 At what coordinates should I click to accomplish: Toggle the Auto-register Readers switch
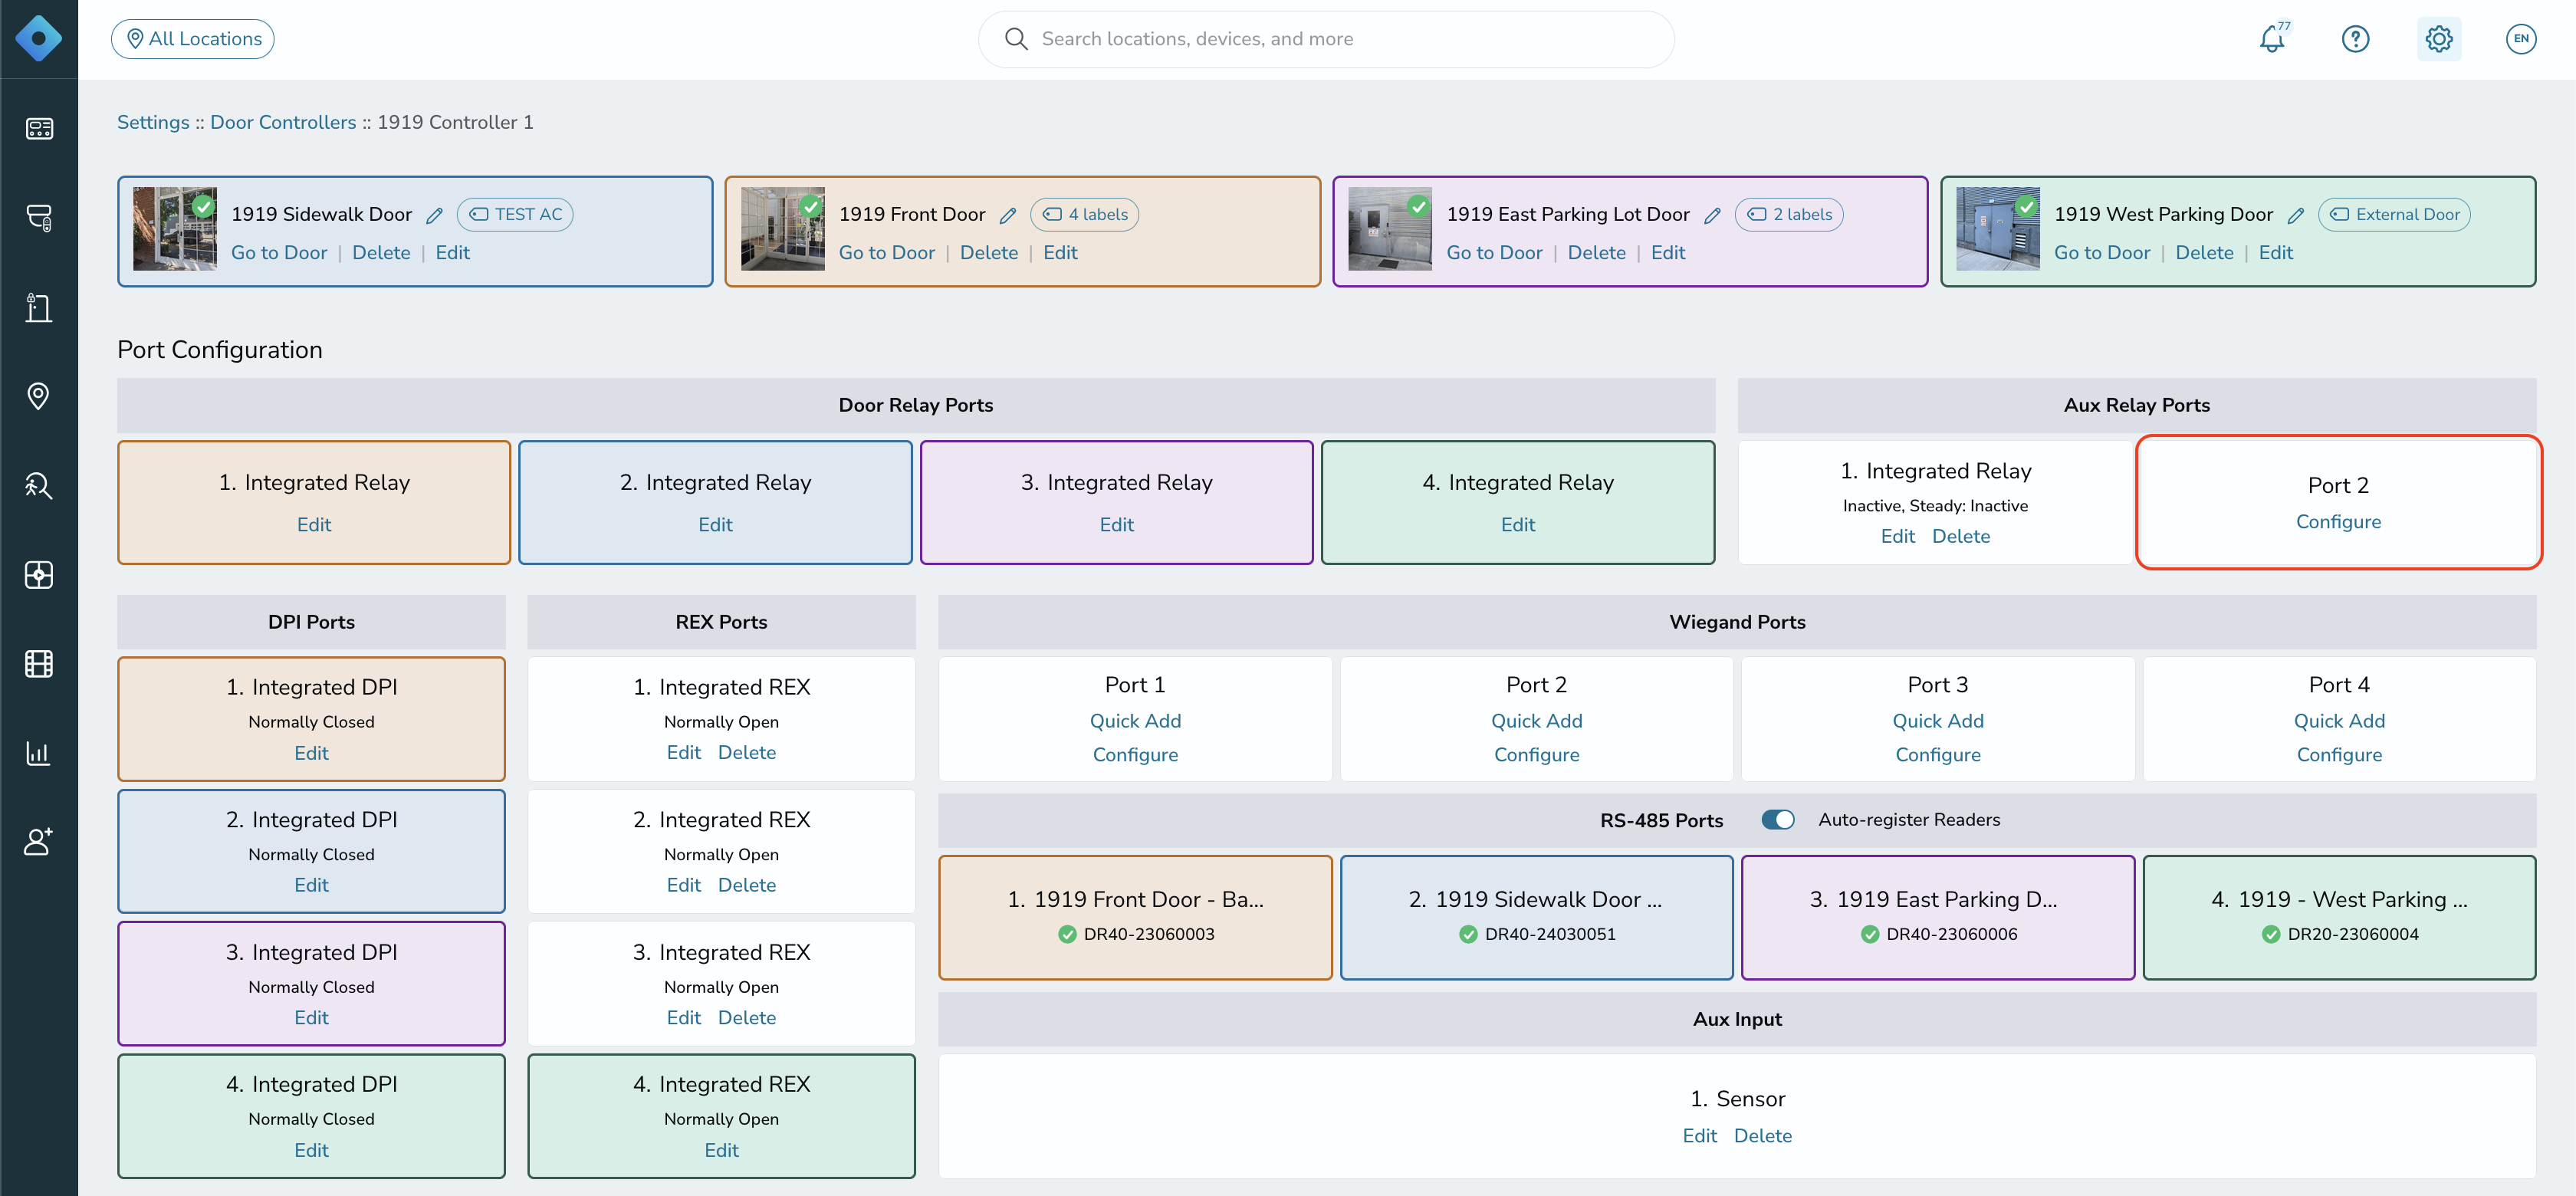[1777, 819]
